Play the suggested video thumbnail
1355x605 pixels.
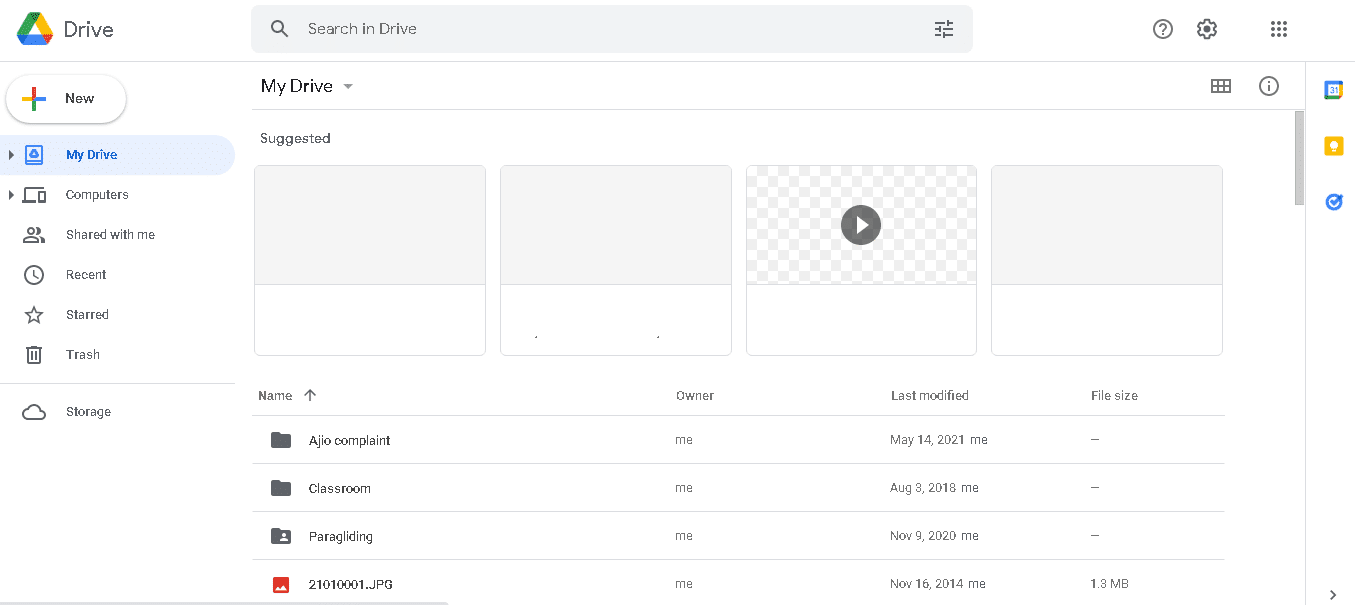click(x=860, y=224)
